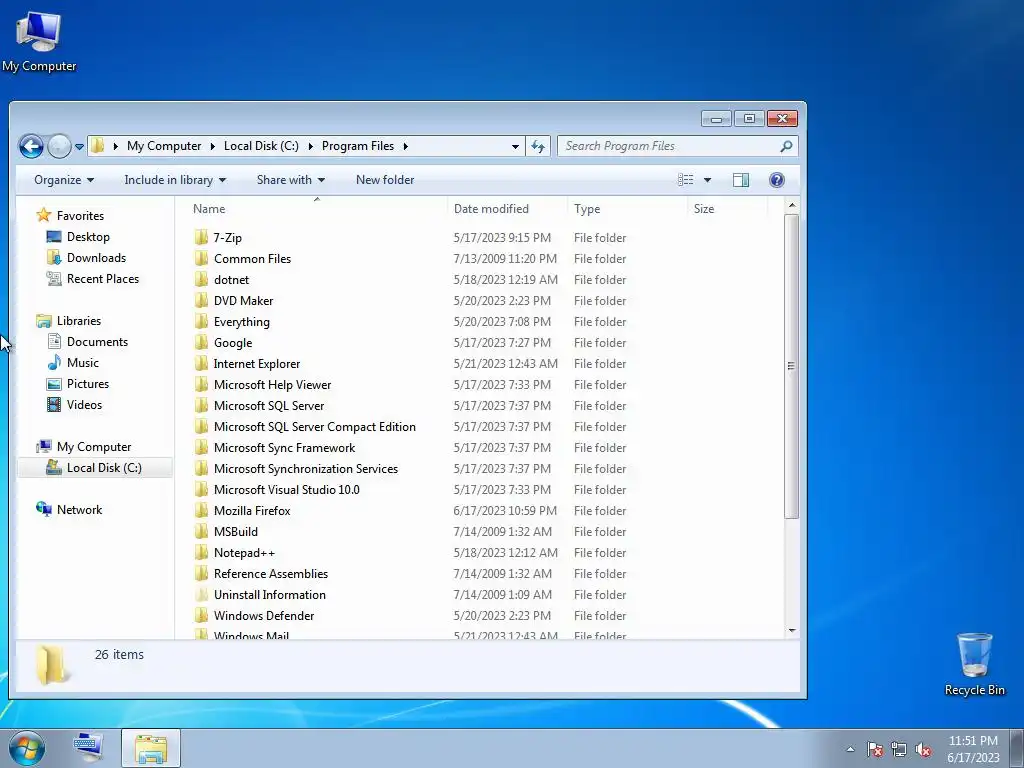
Task: Select the DVD Maker folder name
Action: point(243,300)
